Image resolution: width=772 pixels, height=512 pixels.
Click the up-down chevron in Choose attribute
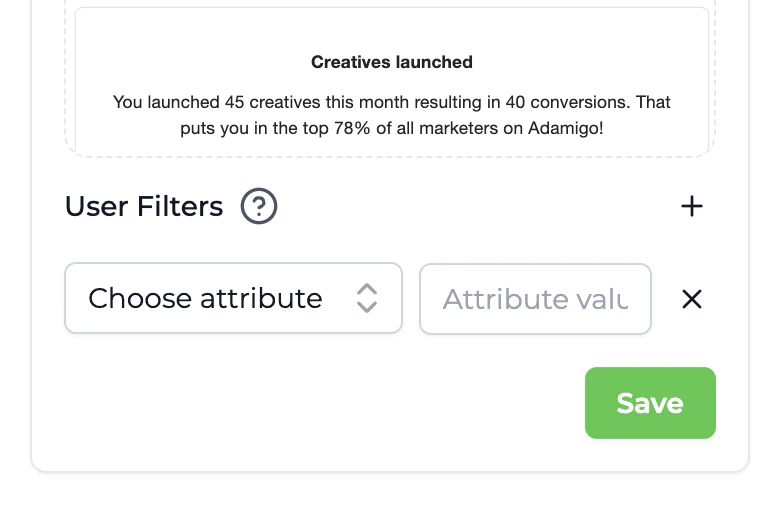pos(367,298)
